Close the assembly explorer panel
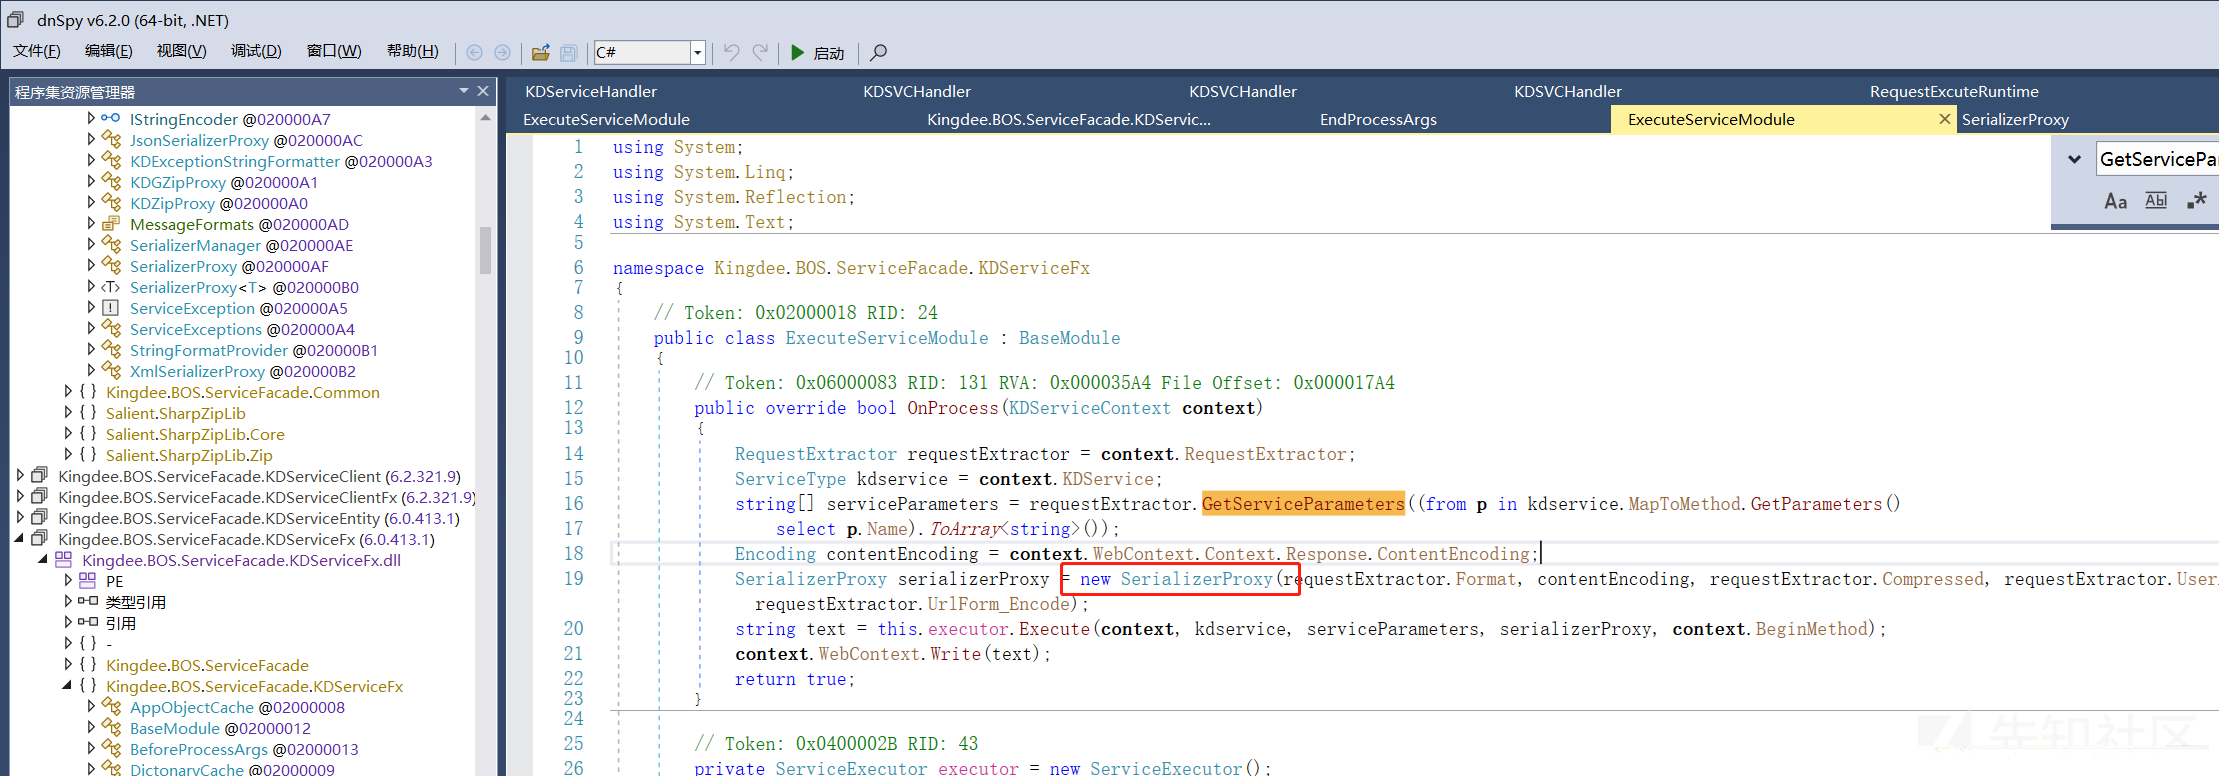 pyautogui.click(x=483, y=91)
